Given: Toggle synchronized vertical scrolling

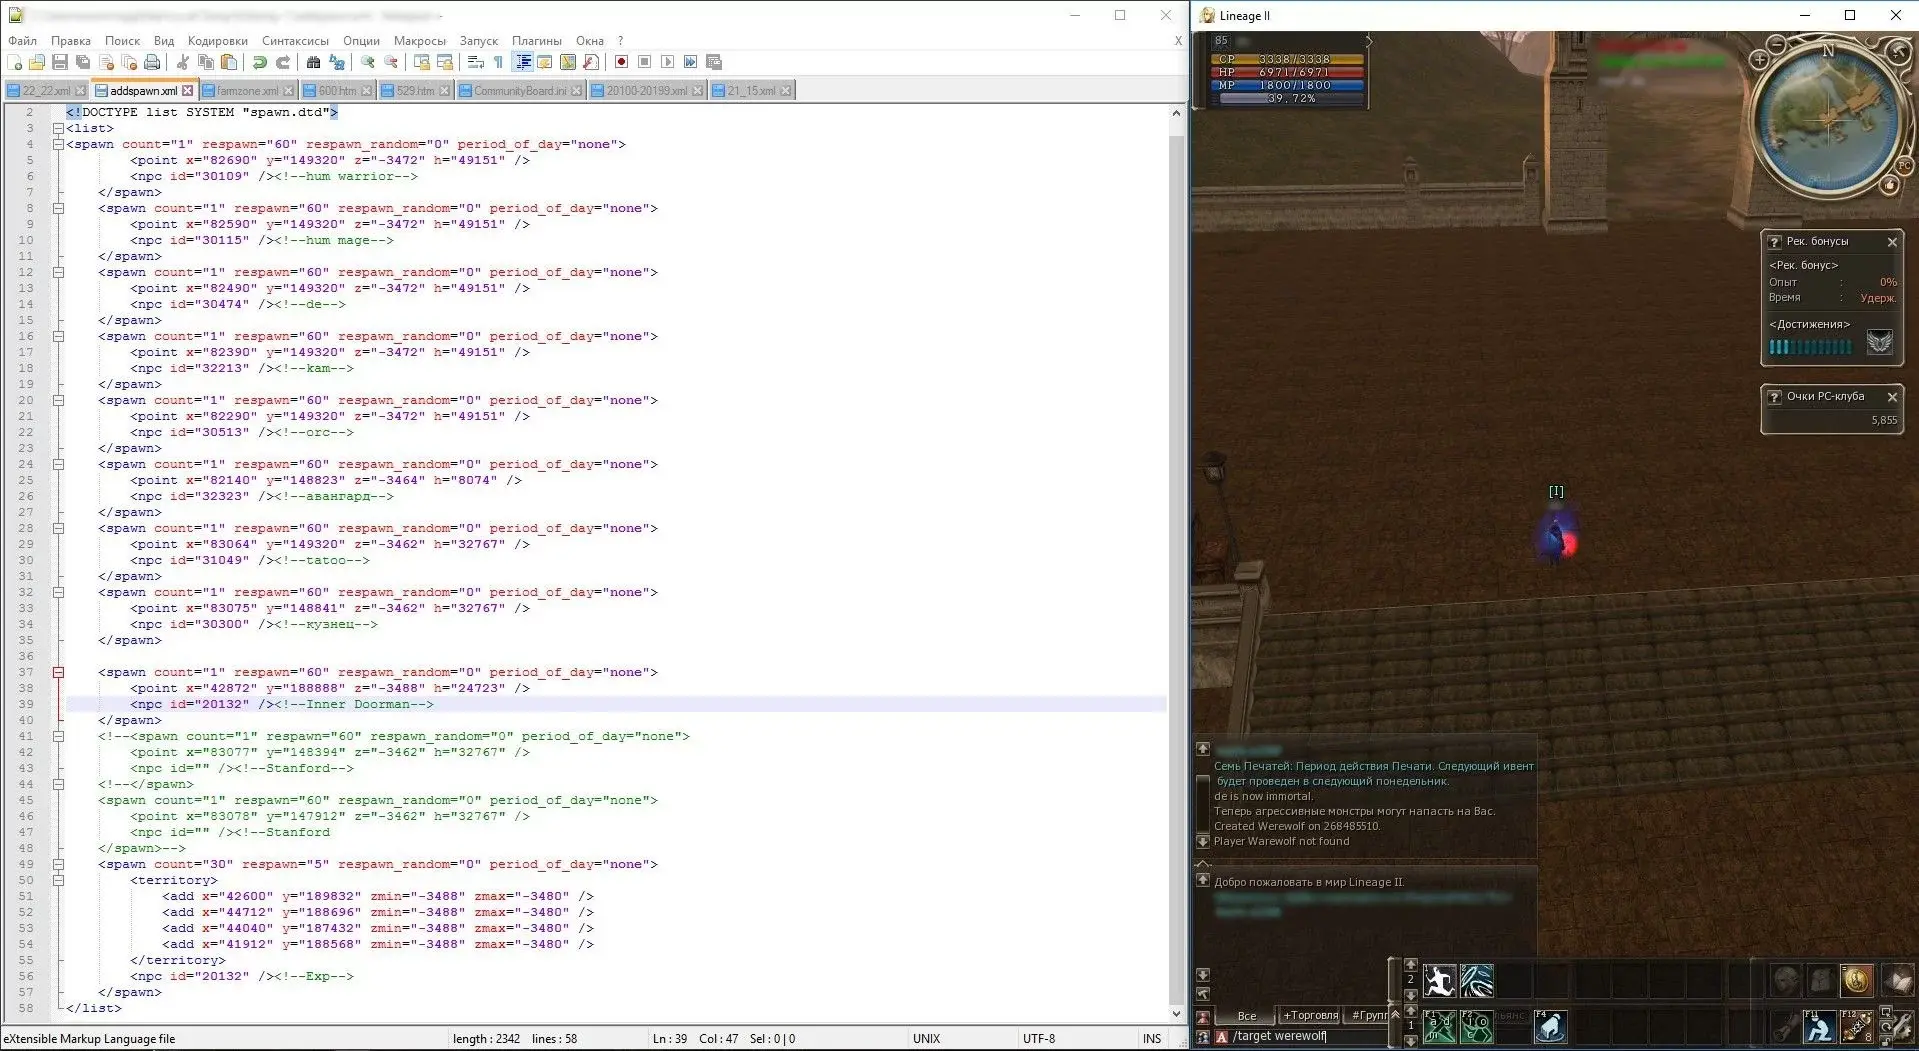Looking at the screenshot, I should pos(421,62).
